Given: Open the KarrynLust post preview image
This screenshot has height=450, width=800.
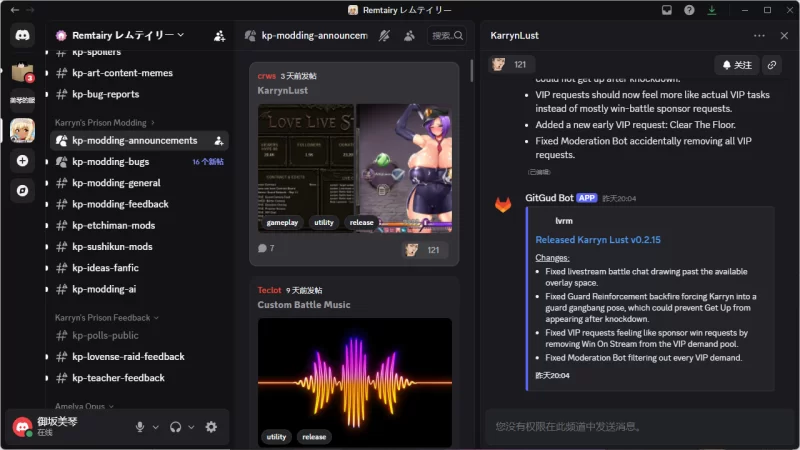Looking at the screenshot, I should (355, 168).
